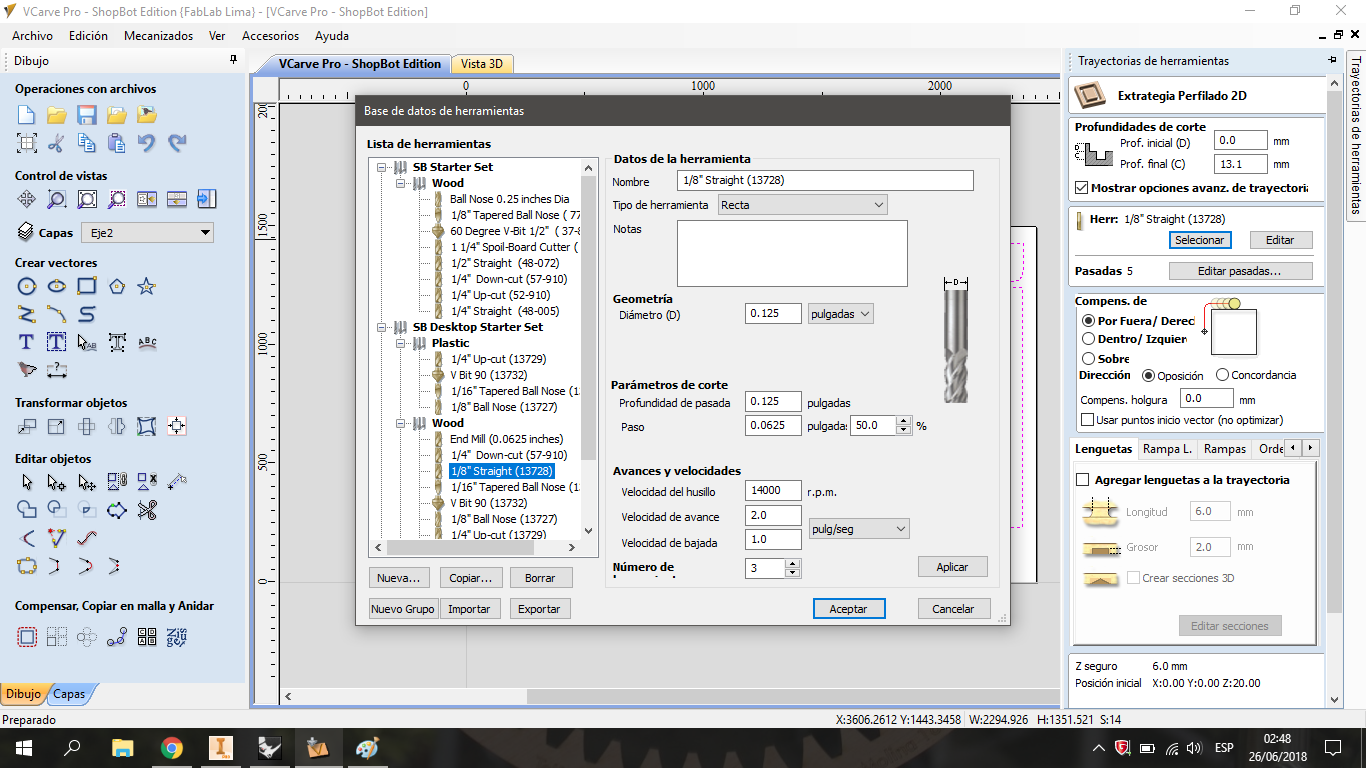Image resolution: width=1366 pixels, height=768 pixels.
Task: Select the arrow selection tool under Editar objetos
Action: click(27, 482)
